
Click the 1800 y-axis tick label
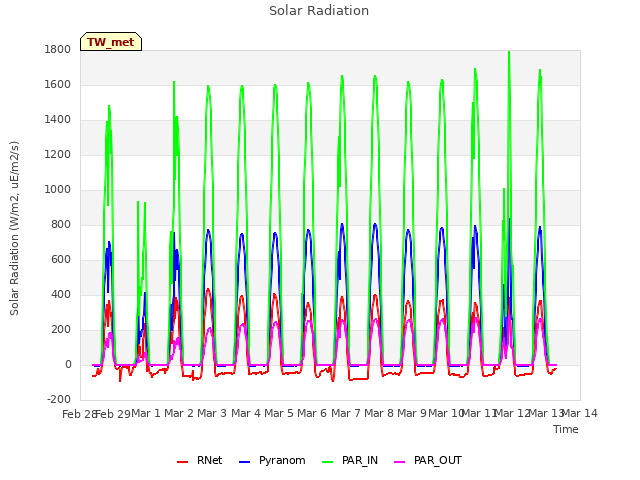coord(58,49)
